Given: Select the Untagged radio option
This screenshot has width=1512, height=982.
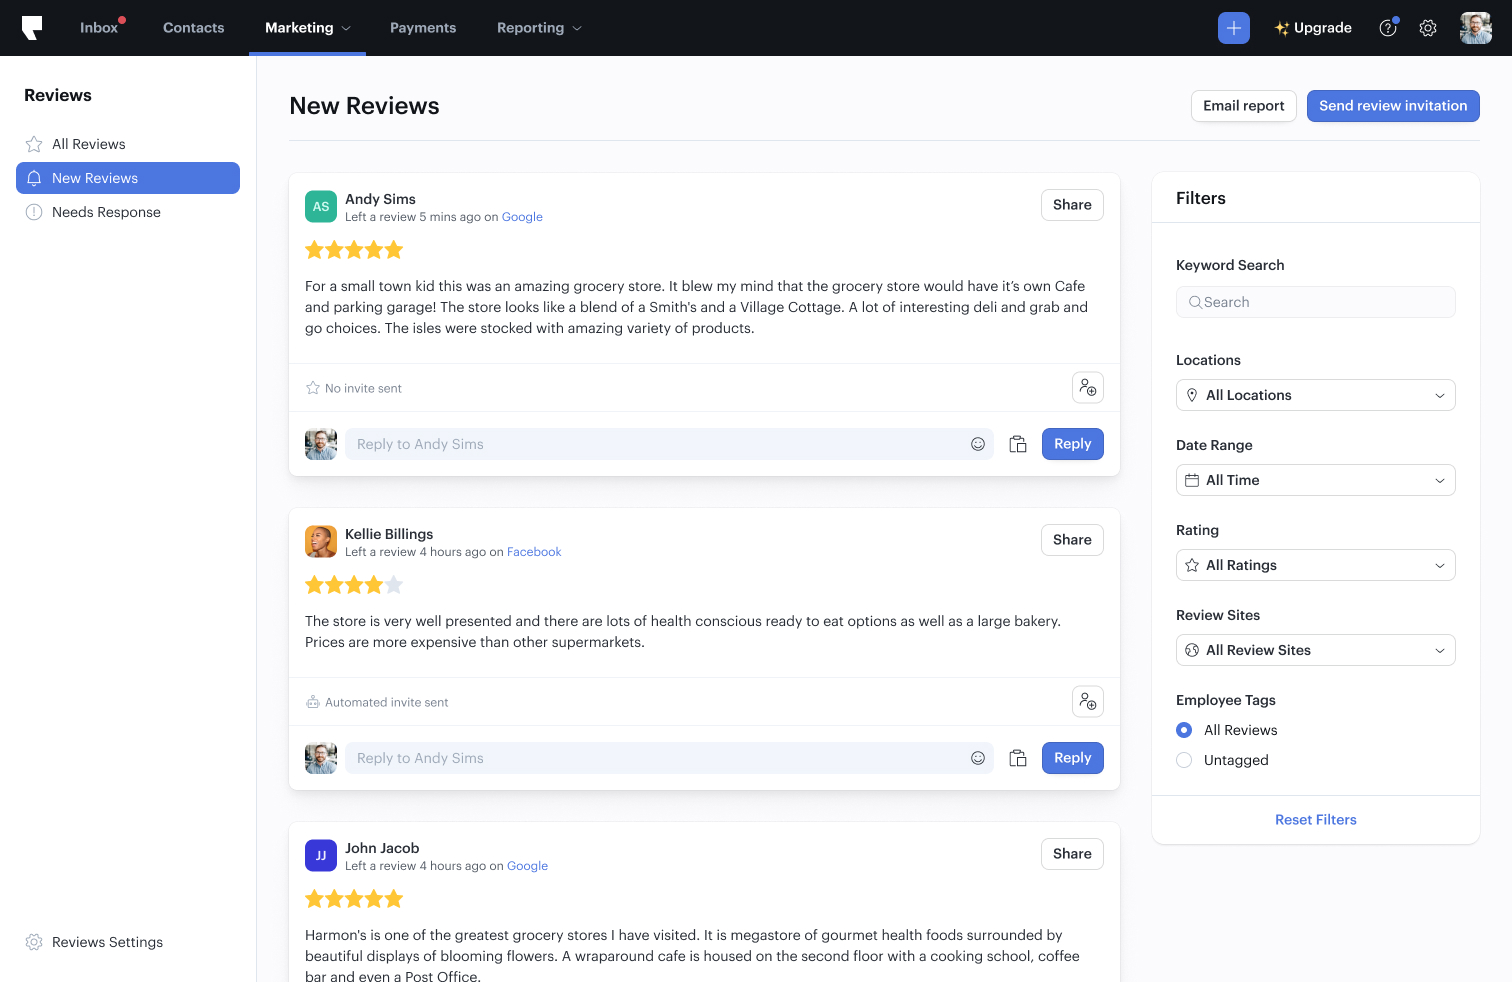Looking at the screenshot, I should tap(1184, 760).
